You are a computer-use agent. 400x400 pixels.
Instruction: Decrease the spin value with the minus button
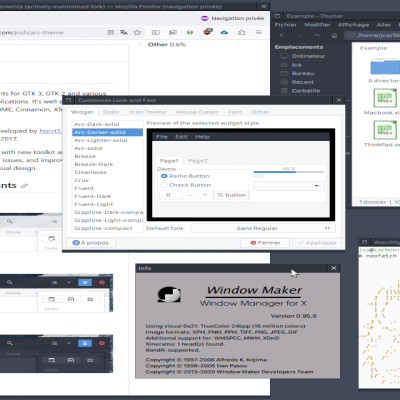[x=190, y=195]
